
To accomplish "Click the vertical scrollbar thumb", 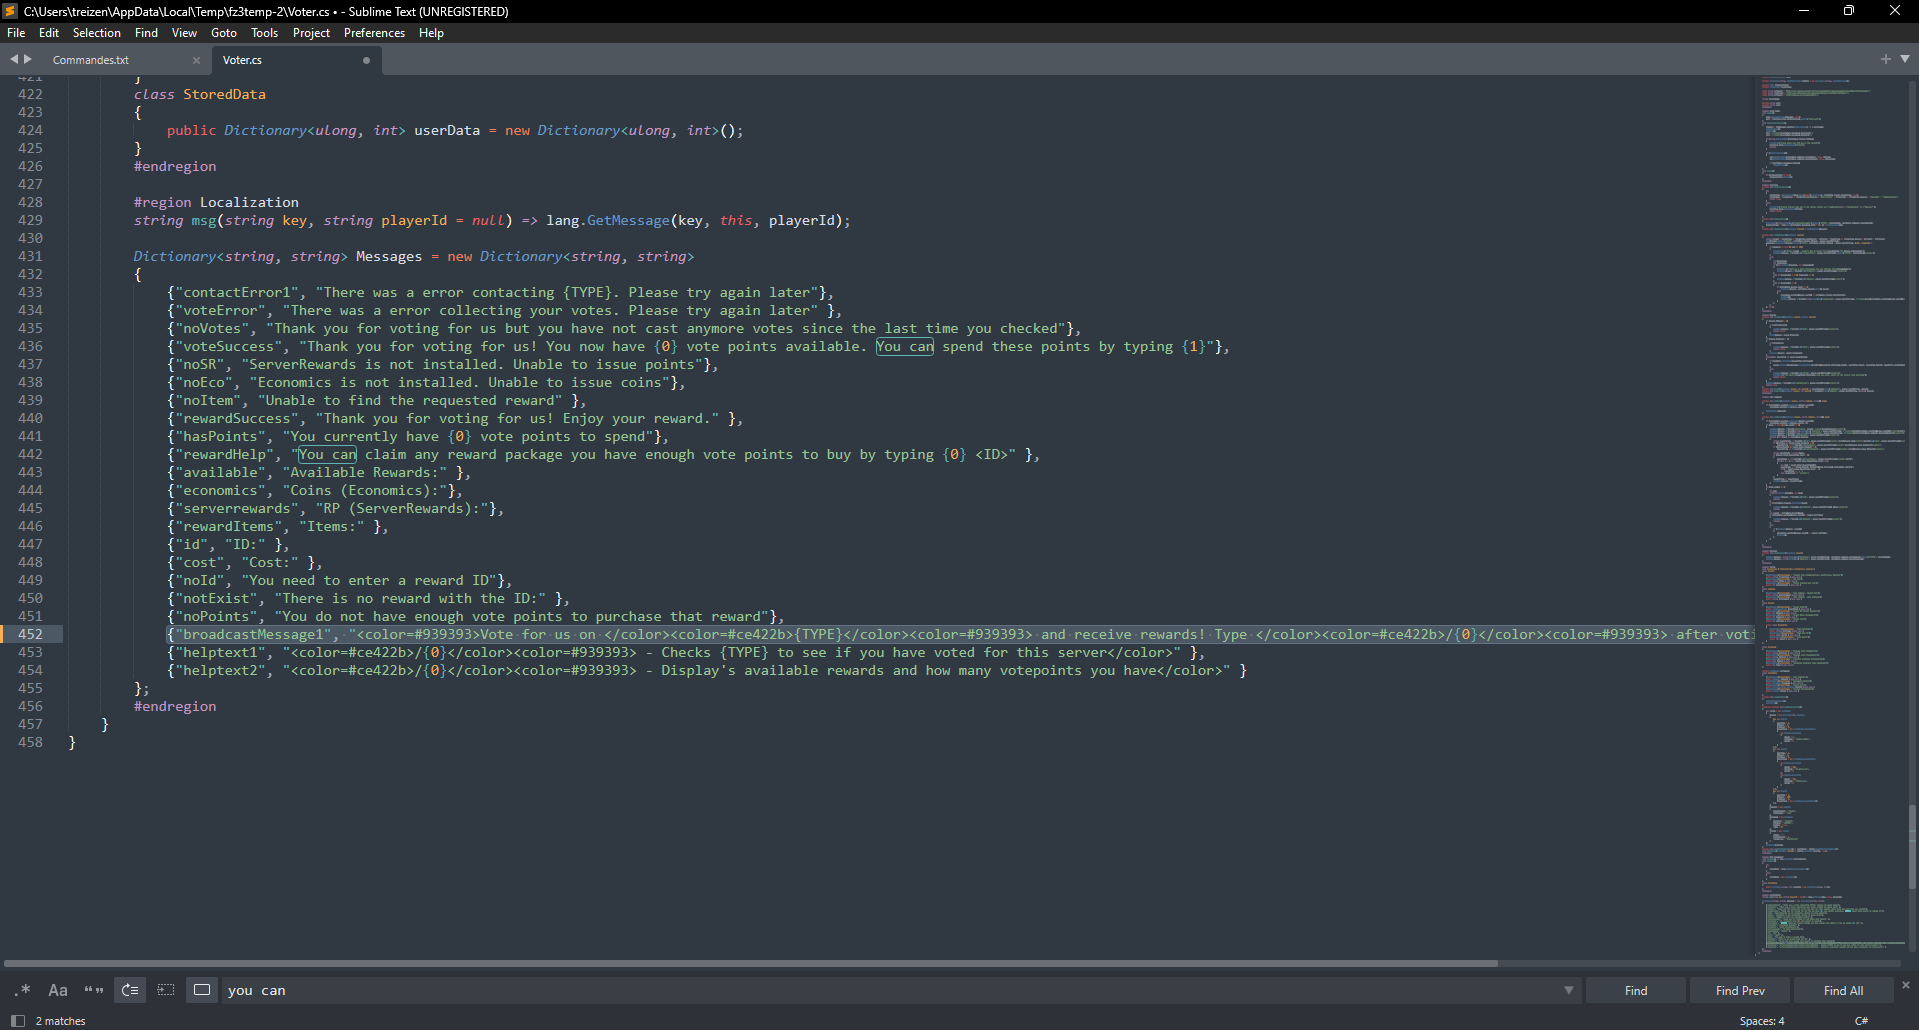I will (x=1912, y=847).
